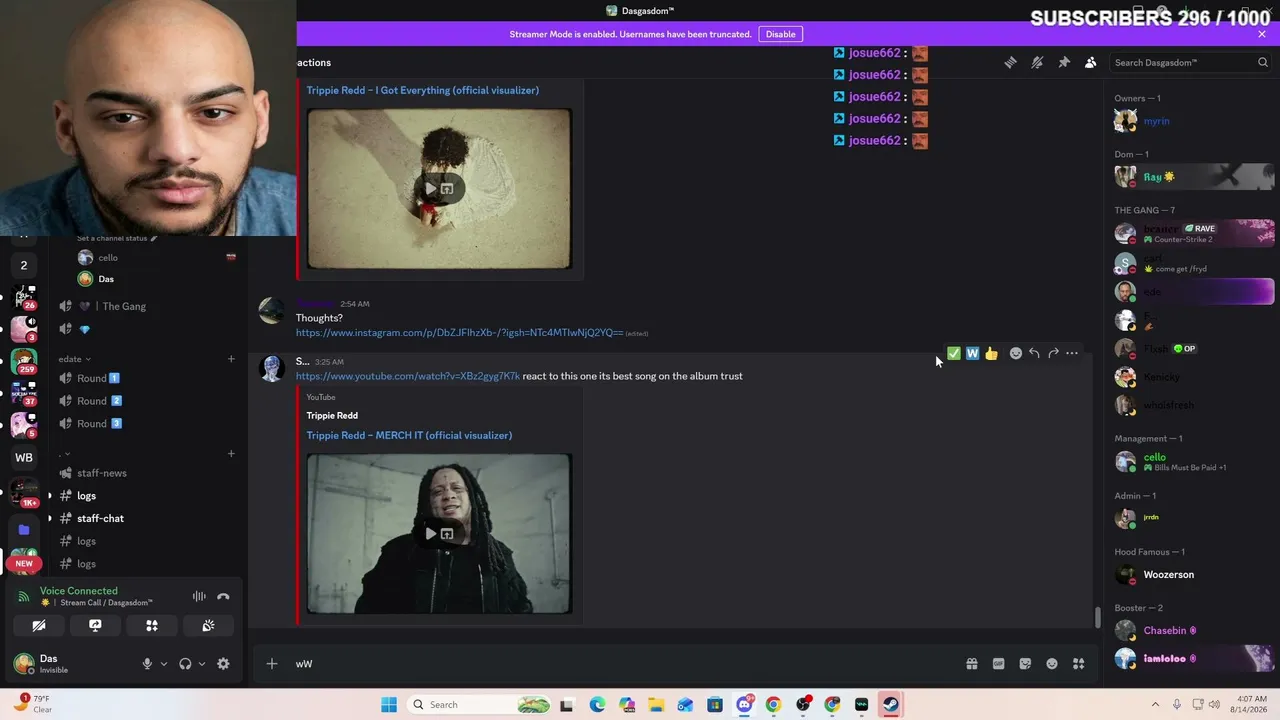Open Windows Start menu
The height and width of the screenshot is (720, 1280).
tap(389, 705)
